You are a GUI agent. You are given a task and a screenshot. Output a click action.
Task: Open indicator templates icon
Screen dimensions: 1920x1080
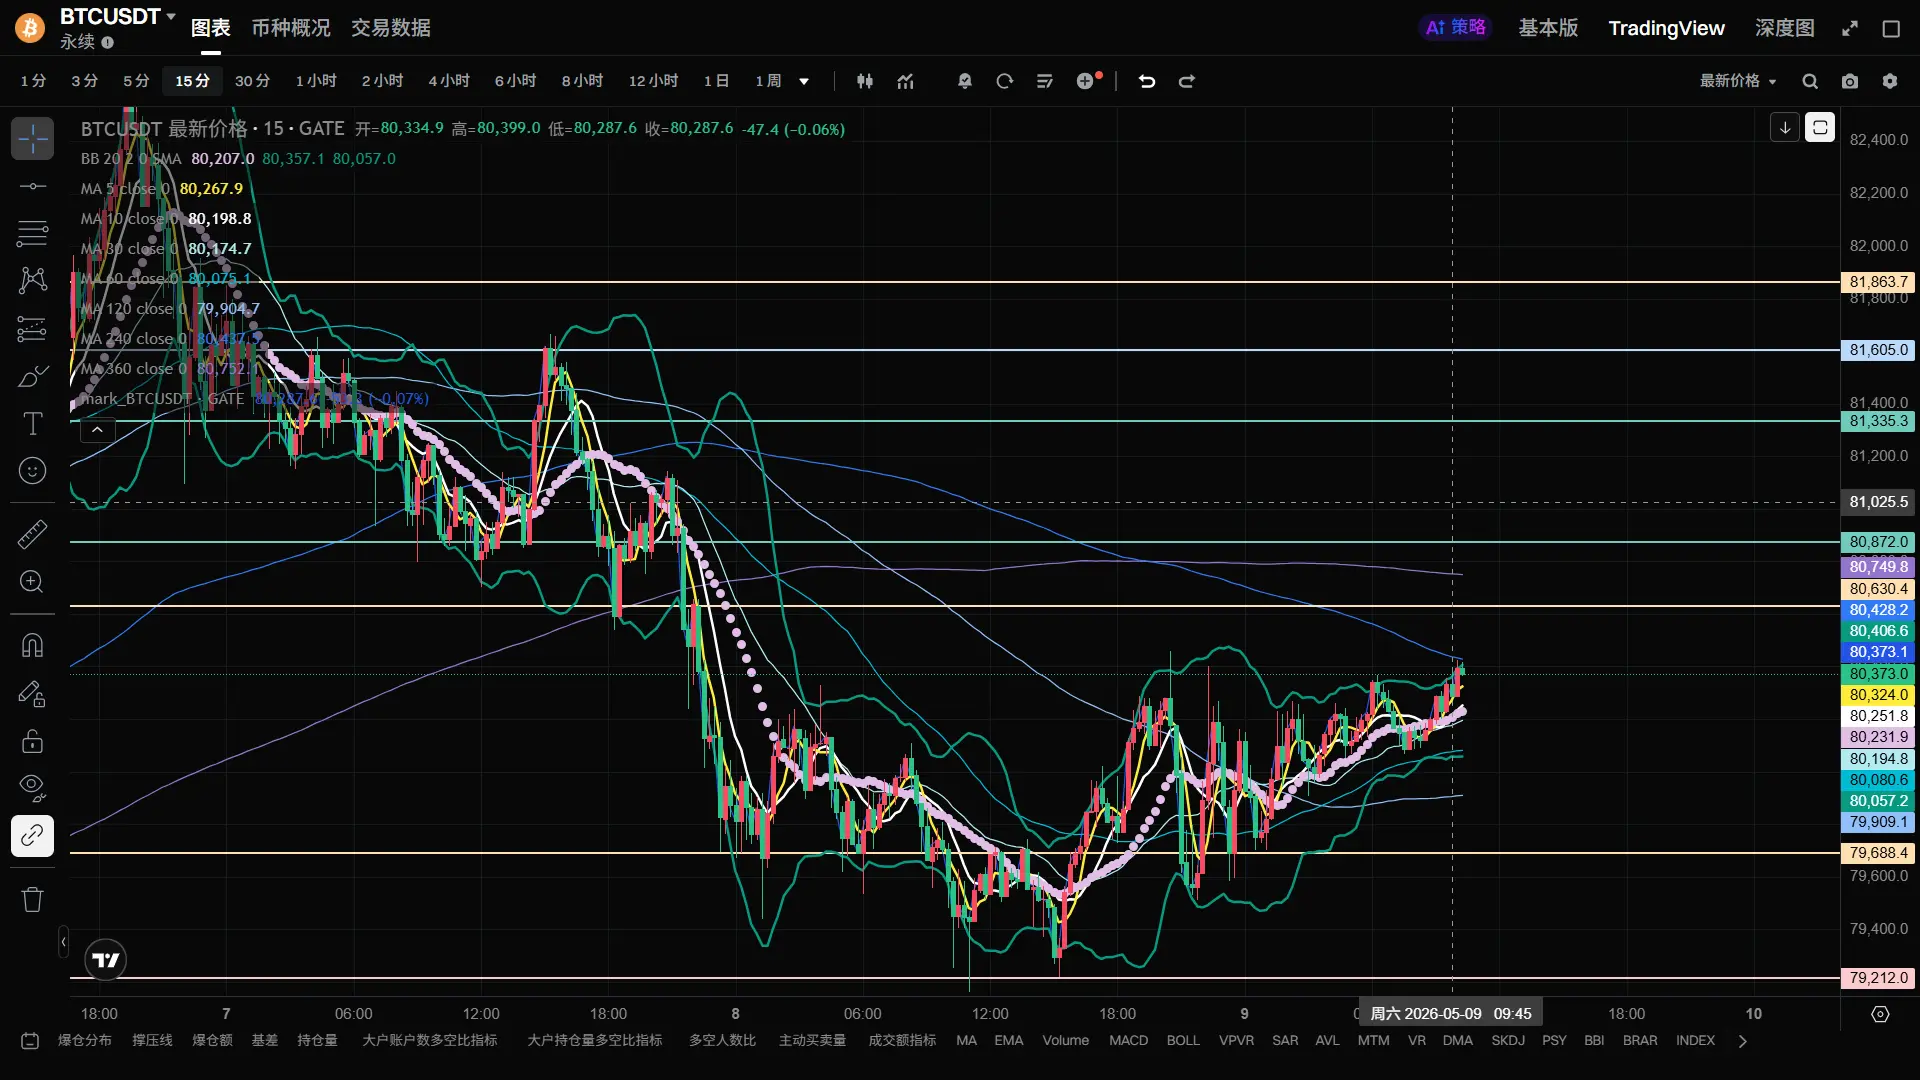coord(1045,81)
